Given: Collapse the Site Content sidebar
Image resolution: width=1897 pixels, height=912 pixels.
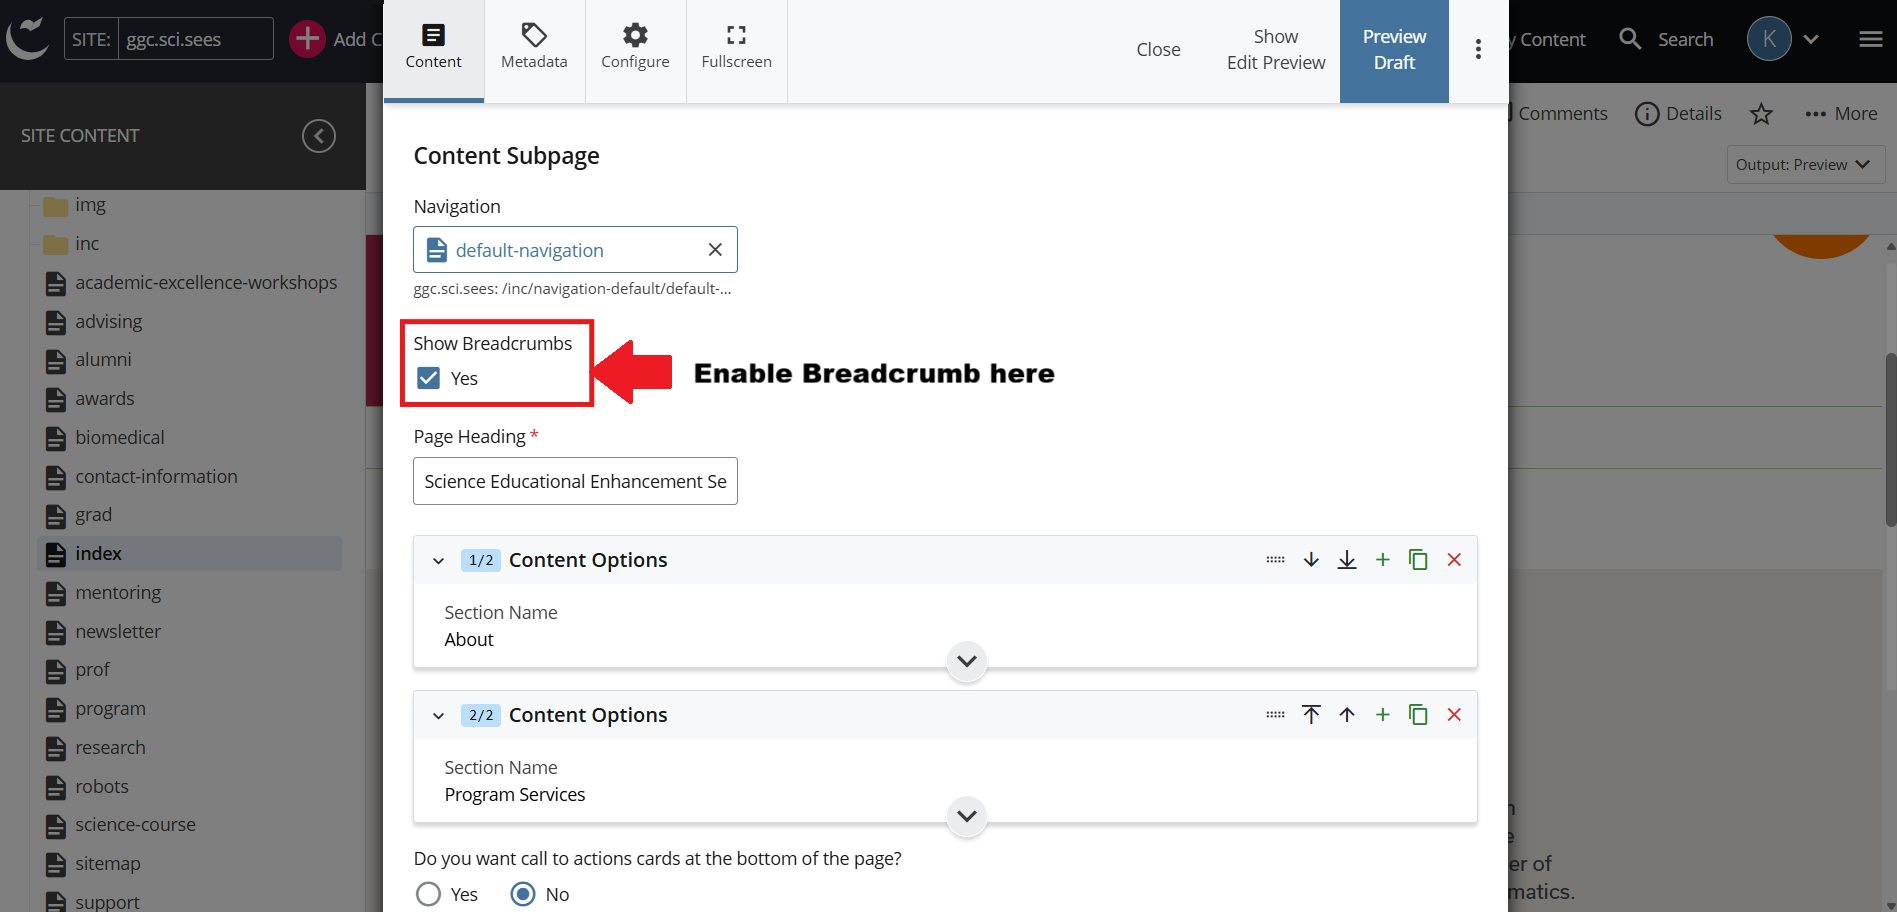Looking at the screenshot, I should 319,136.
